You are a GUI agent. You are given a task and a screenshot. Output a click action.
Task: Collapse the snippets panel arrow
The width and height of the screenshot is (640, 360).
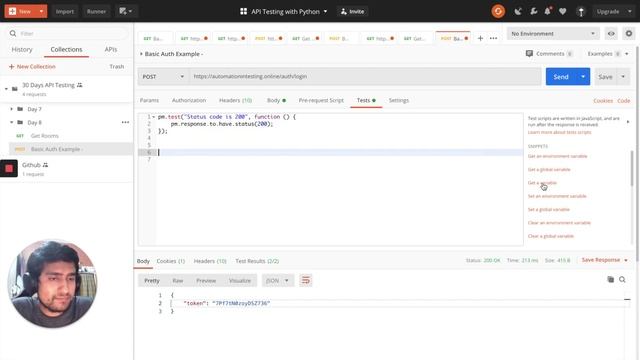628,122
